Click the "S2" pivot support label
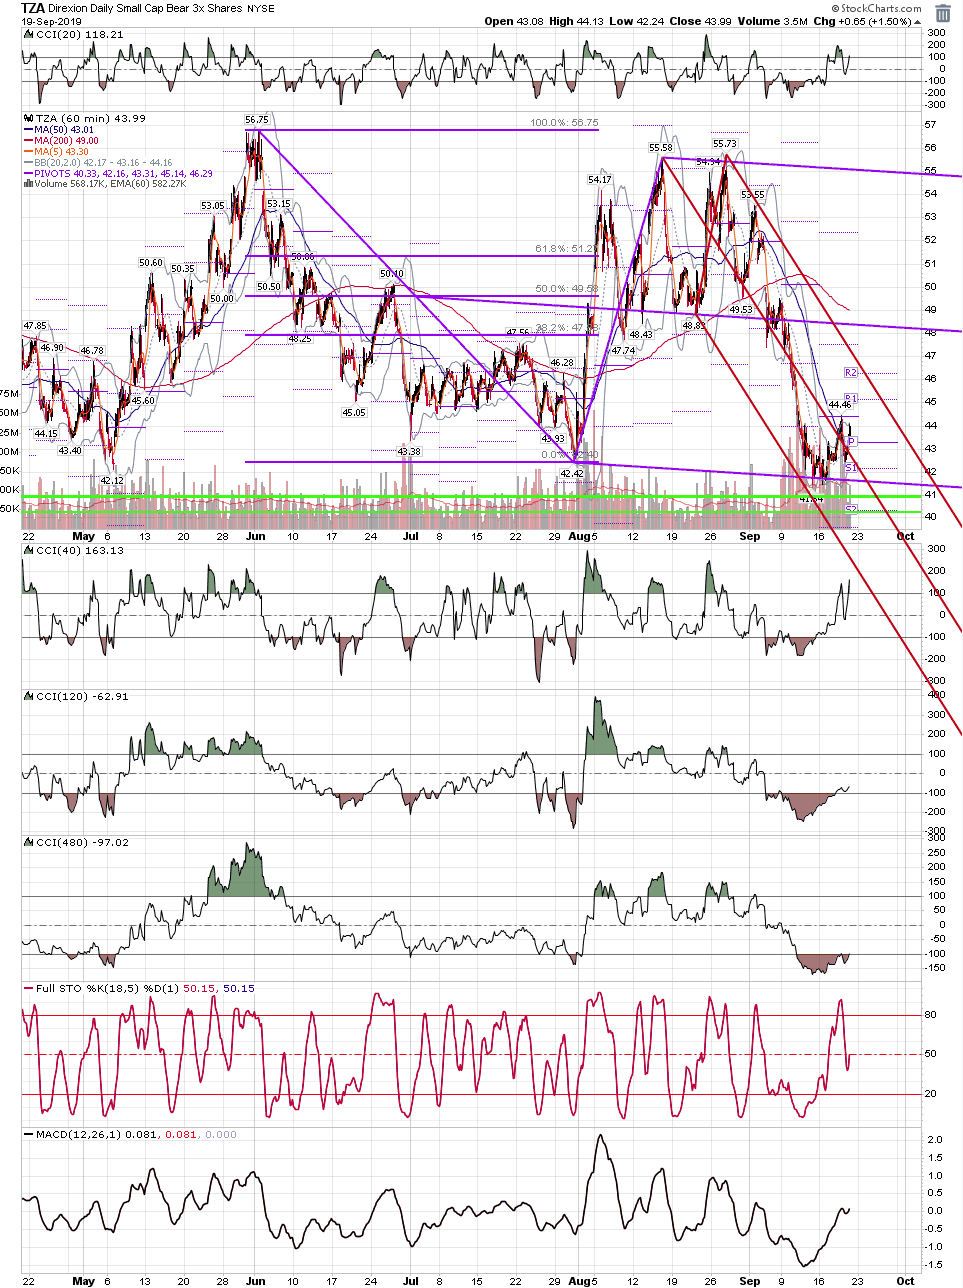 pos(851,509)
